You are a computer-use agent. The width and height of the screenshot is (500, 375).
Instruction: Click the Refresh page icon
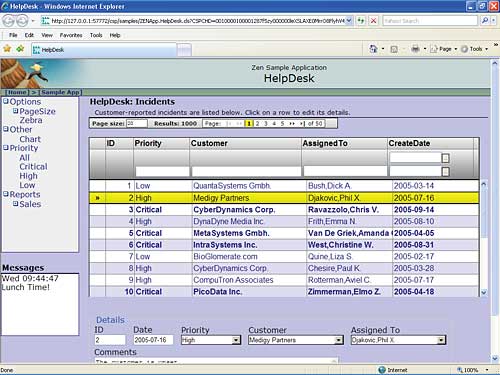tap(361, 21)
